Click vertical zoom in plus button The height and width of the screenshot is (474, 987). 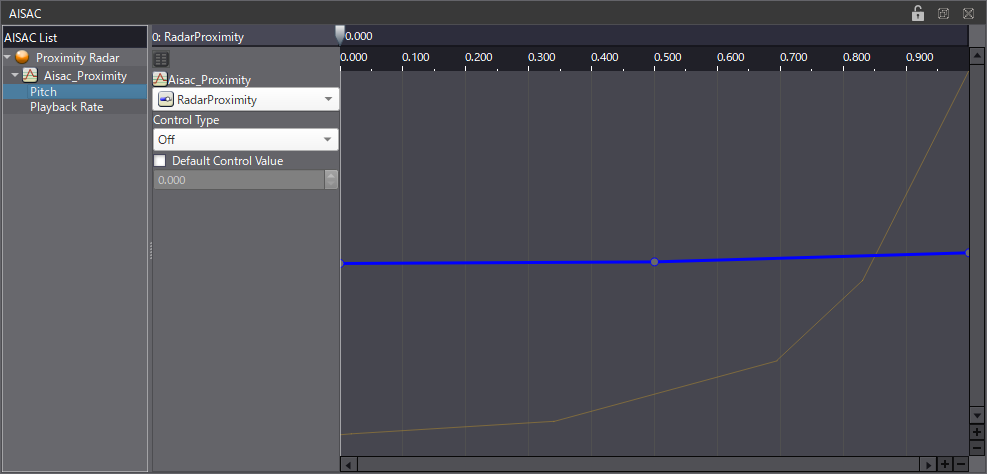click(x=977, y=432)
